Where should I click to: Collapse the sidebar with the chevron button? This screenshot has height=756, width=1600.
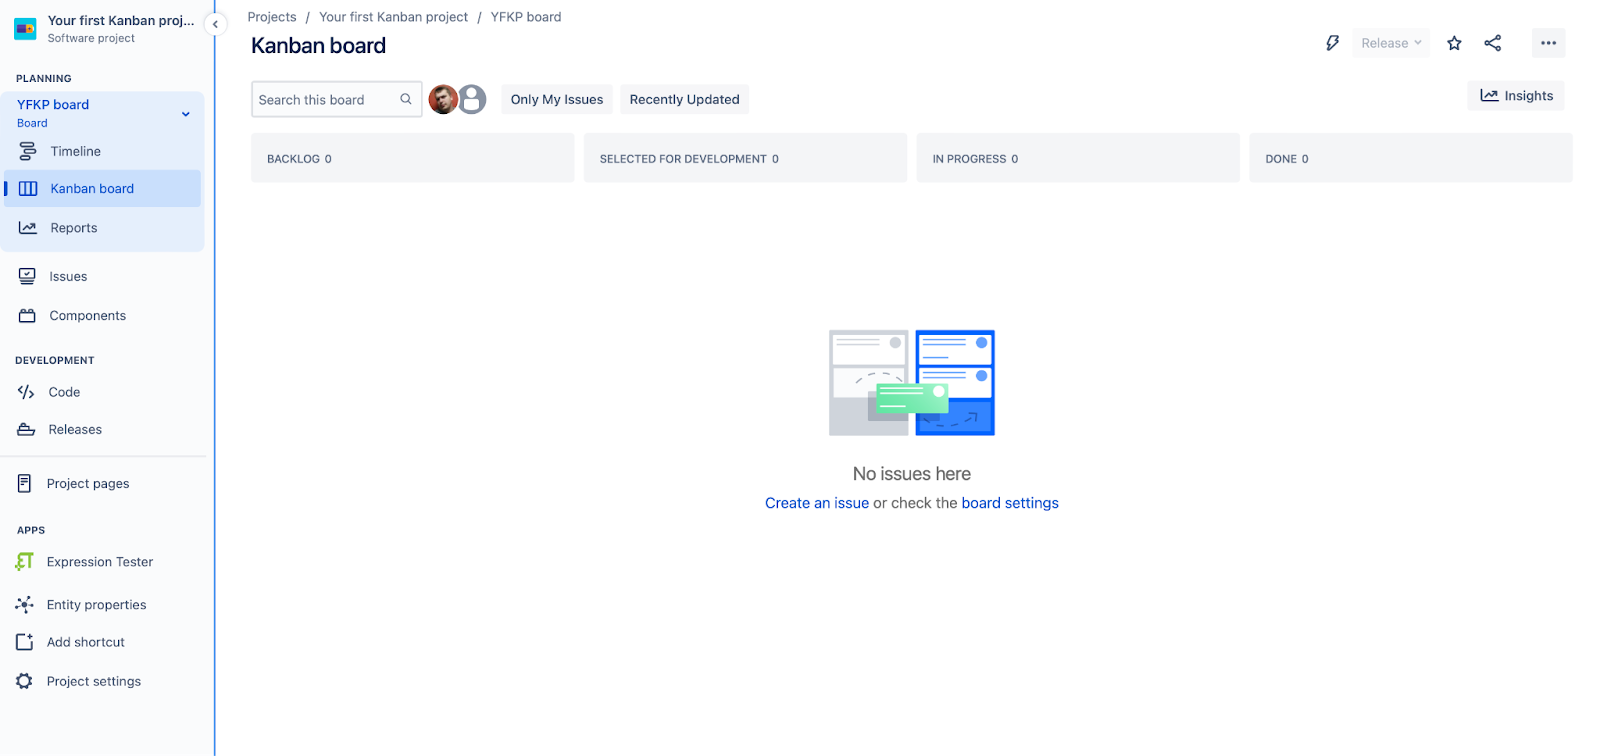[215, 24]
